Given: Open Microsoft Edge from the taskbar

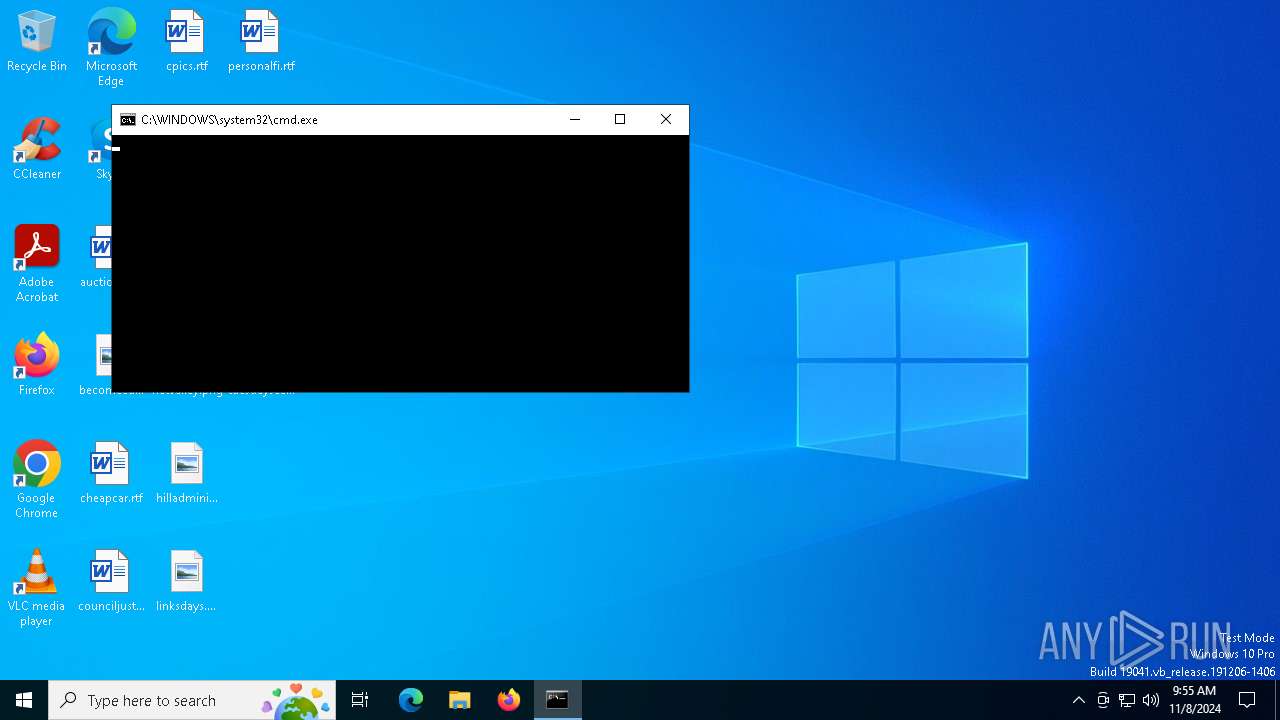Looking at the screenshot, I should [x=411, y=700].
